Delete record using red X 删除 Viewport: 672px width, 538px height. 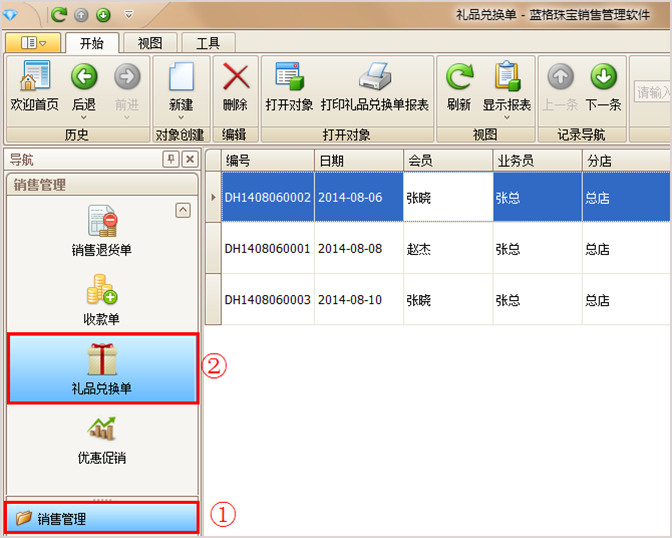(236, 76)
